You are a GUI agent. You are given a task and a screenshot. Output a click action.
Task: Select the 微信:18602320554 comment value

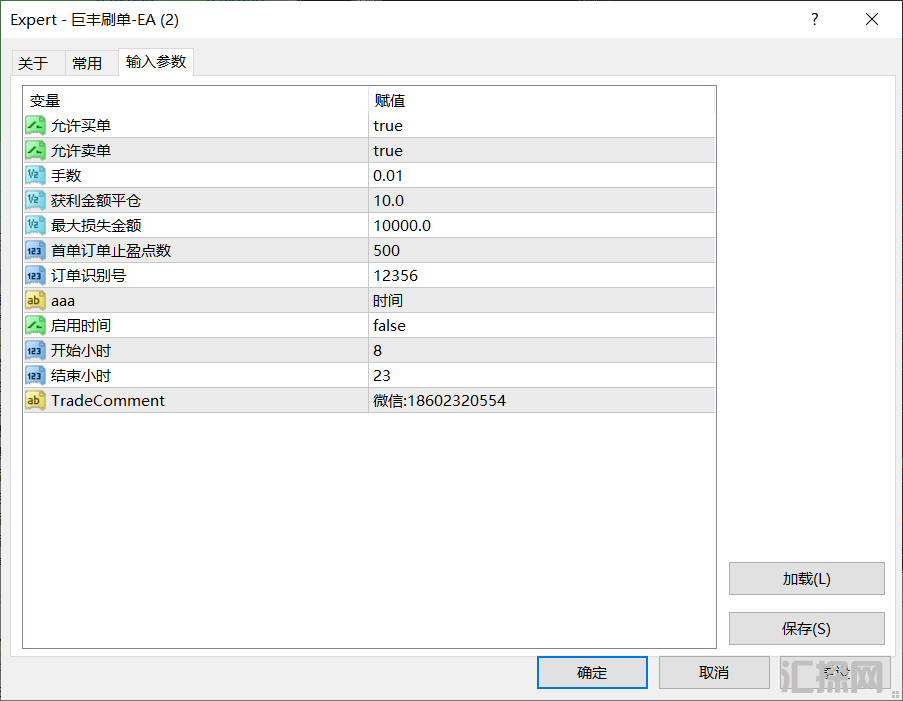(x=439, y=401)
